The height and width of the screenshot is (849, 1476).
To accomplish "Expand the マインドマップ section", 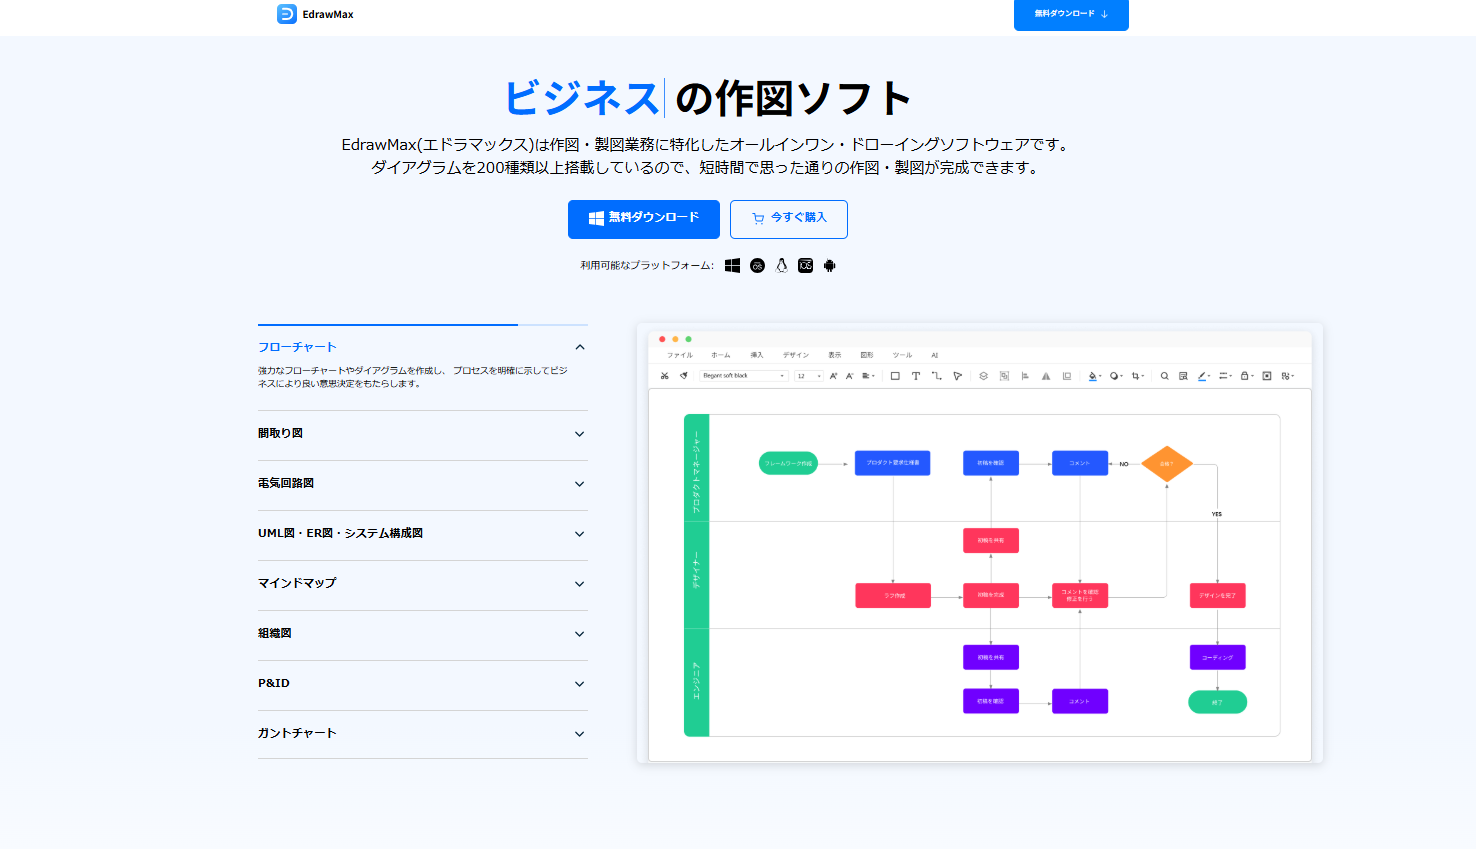I will point(423,584).
